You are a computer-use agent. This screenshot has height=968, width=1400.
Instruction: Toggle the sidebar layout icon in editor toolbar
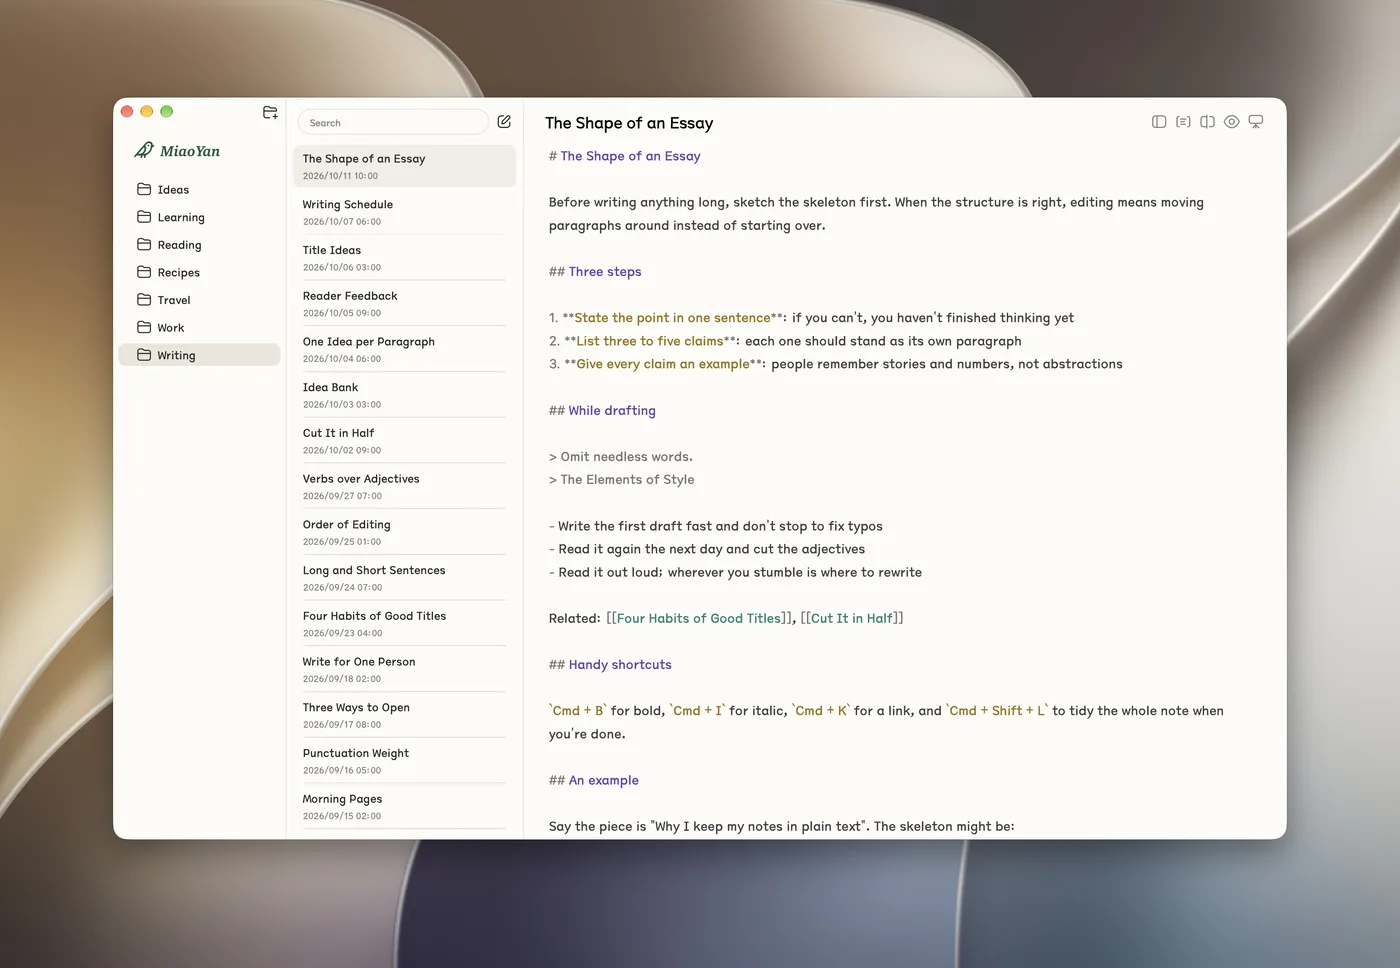click(x=1159, y=122)
